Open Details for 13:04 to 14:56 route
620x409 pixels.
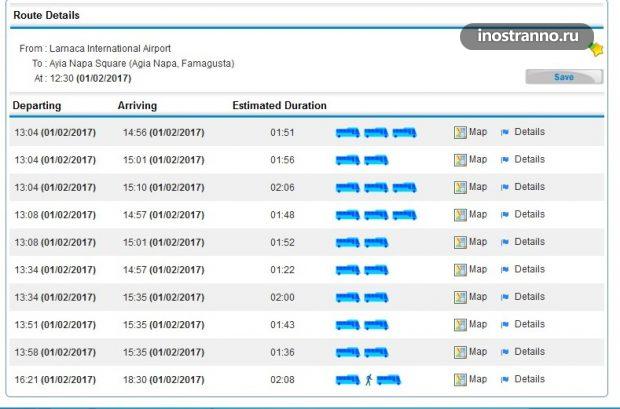529,132
